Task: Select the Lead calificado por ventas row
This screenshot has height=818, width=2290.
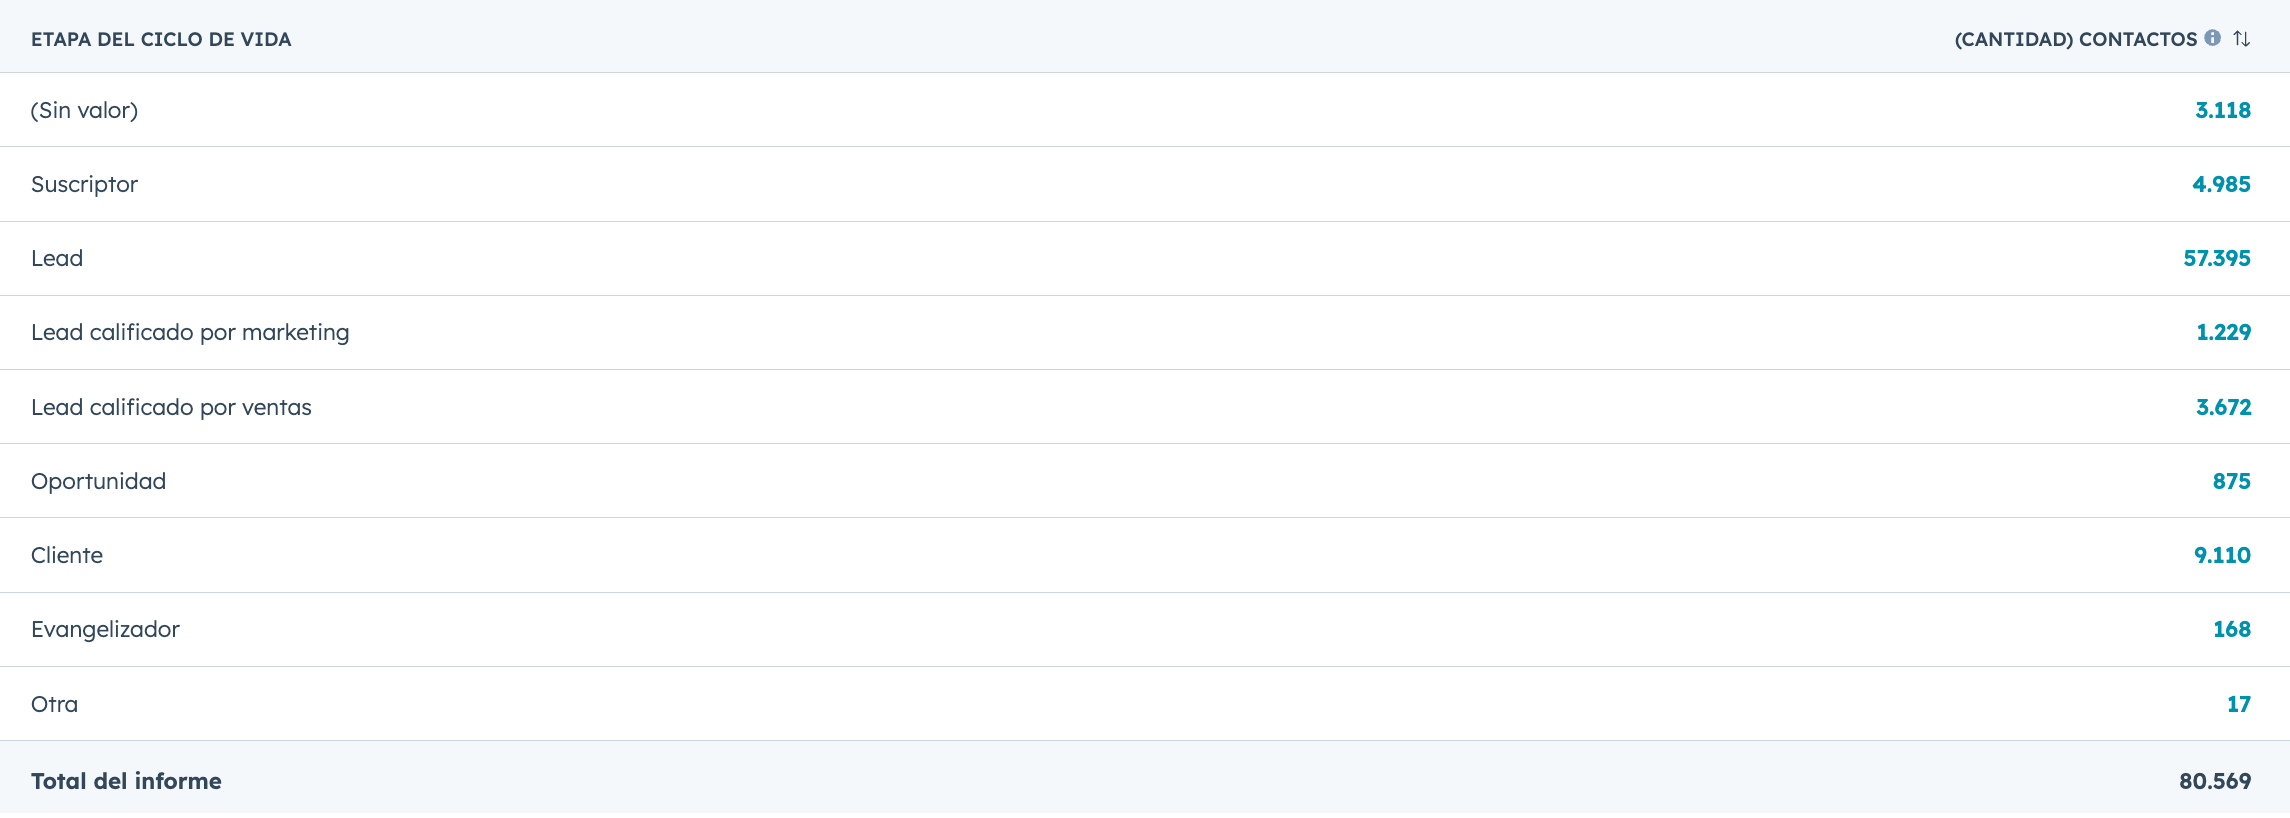Action: [x=171, y=408]
